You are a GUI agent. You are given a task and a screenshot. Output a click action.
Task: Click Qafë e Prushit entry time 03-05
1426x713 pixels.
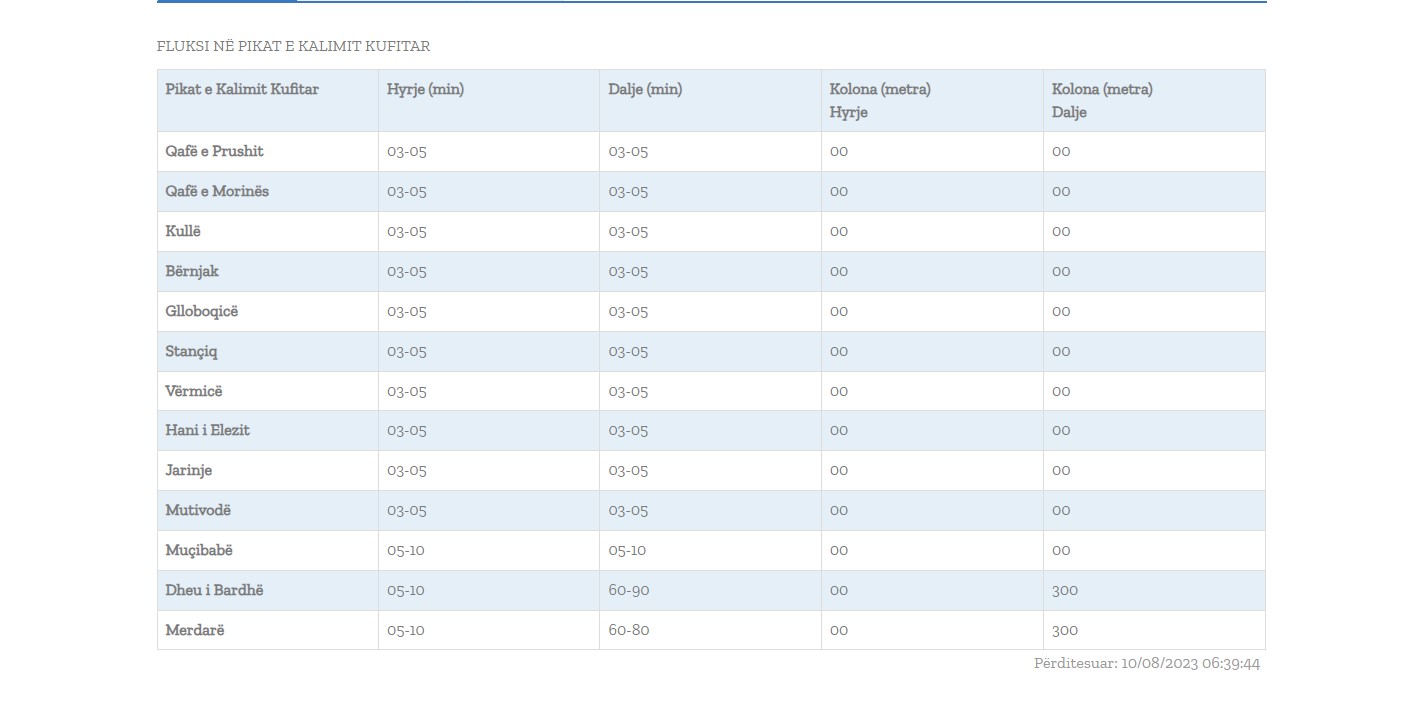407,151
